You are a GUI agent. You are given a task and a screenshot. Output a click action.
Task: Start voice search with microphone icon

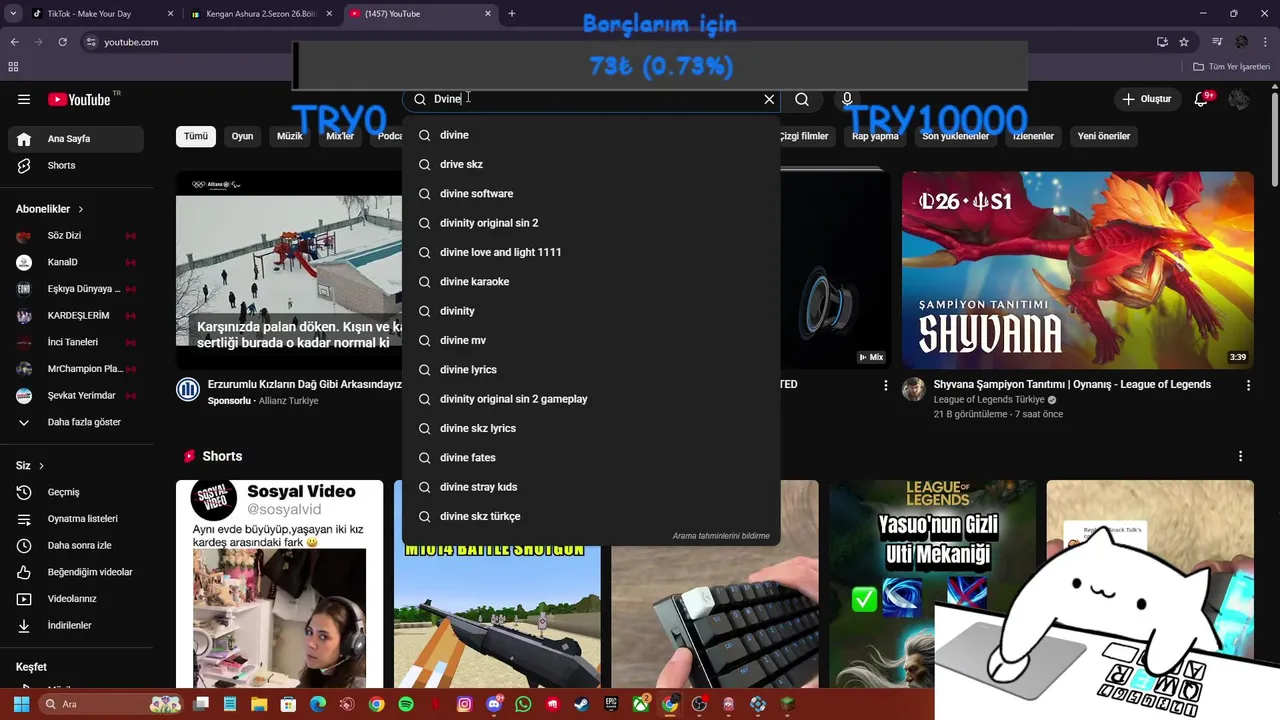847,99
